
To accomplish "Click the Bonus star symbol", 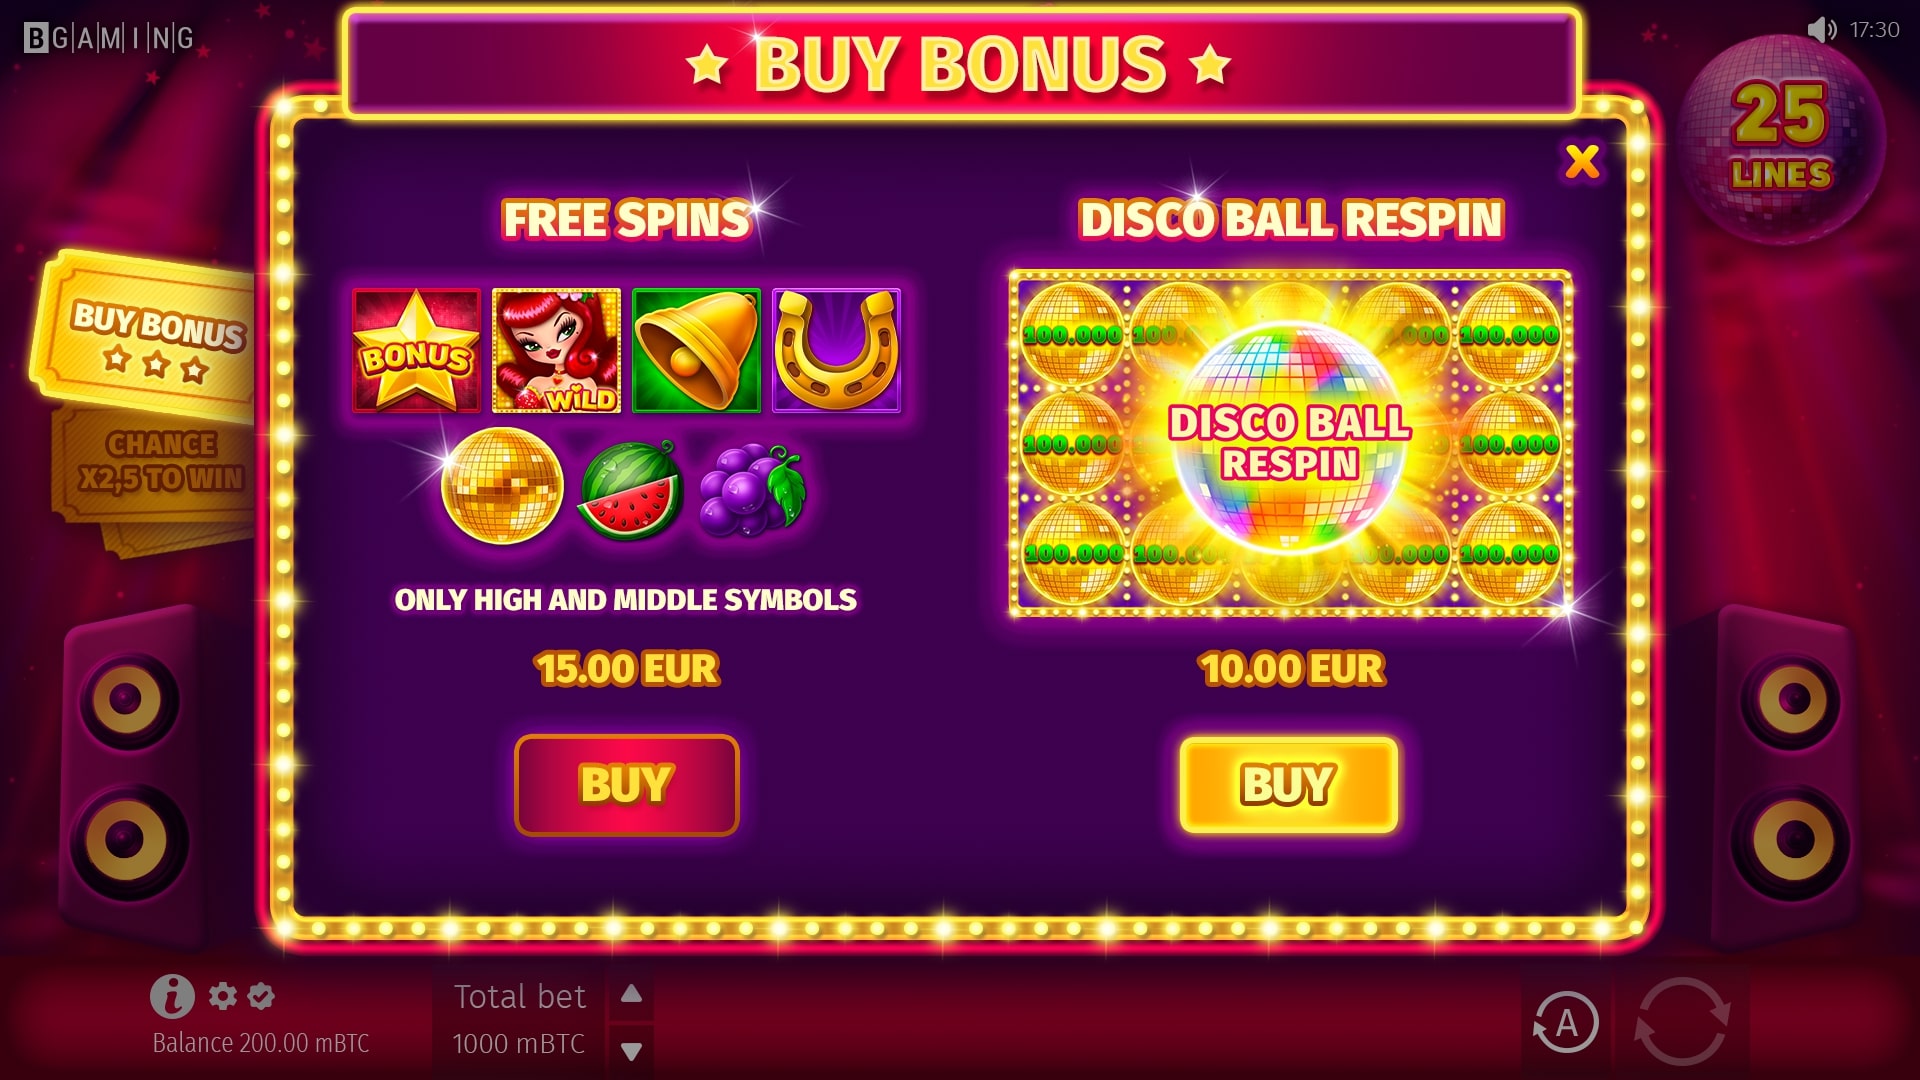I will click(416, 351).
